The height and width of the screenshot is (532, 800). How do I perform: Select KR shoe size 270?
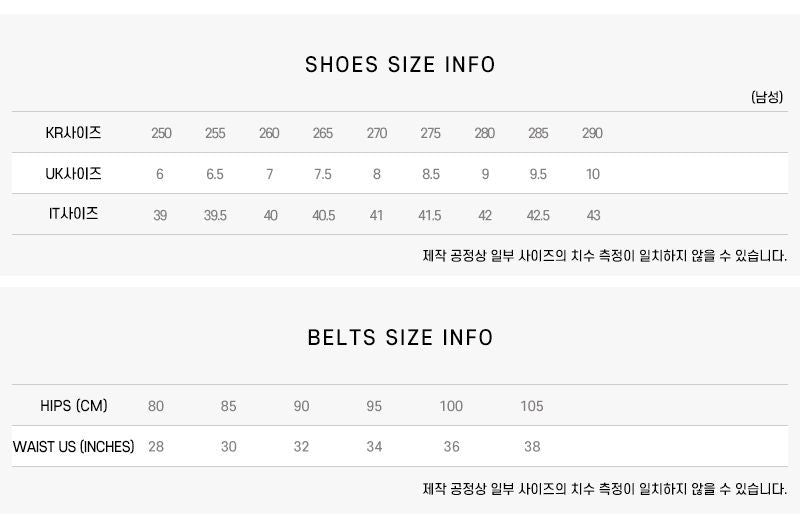click(x=377, y=133)
